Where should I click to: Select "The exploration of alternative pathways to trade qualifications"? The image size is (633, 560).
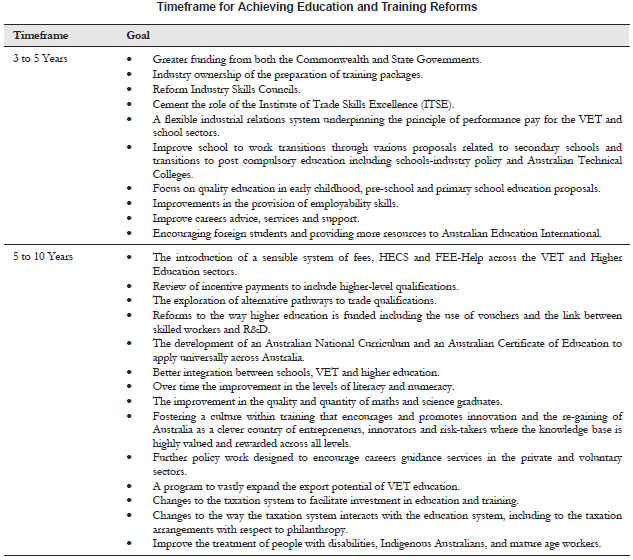click(x=294, y=300)
